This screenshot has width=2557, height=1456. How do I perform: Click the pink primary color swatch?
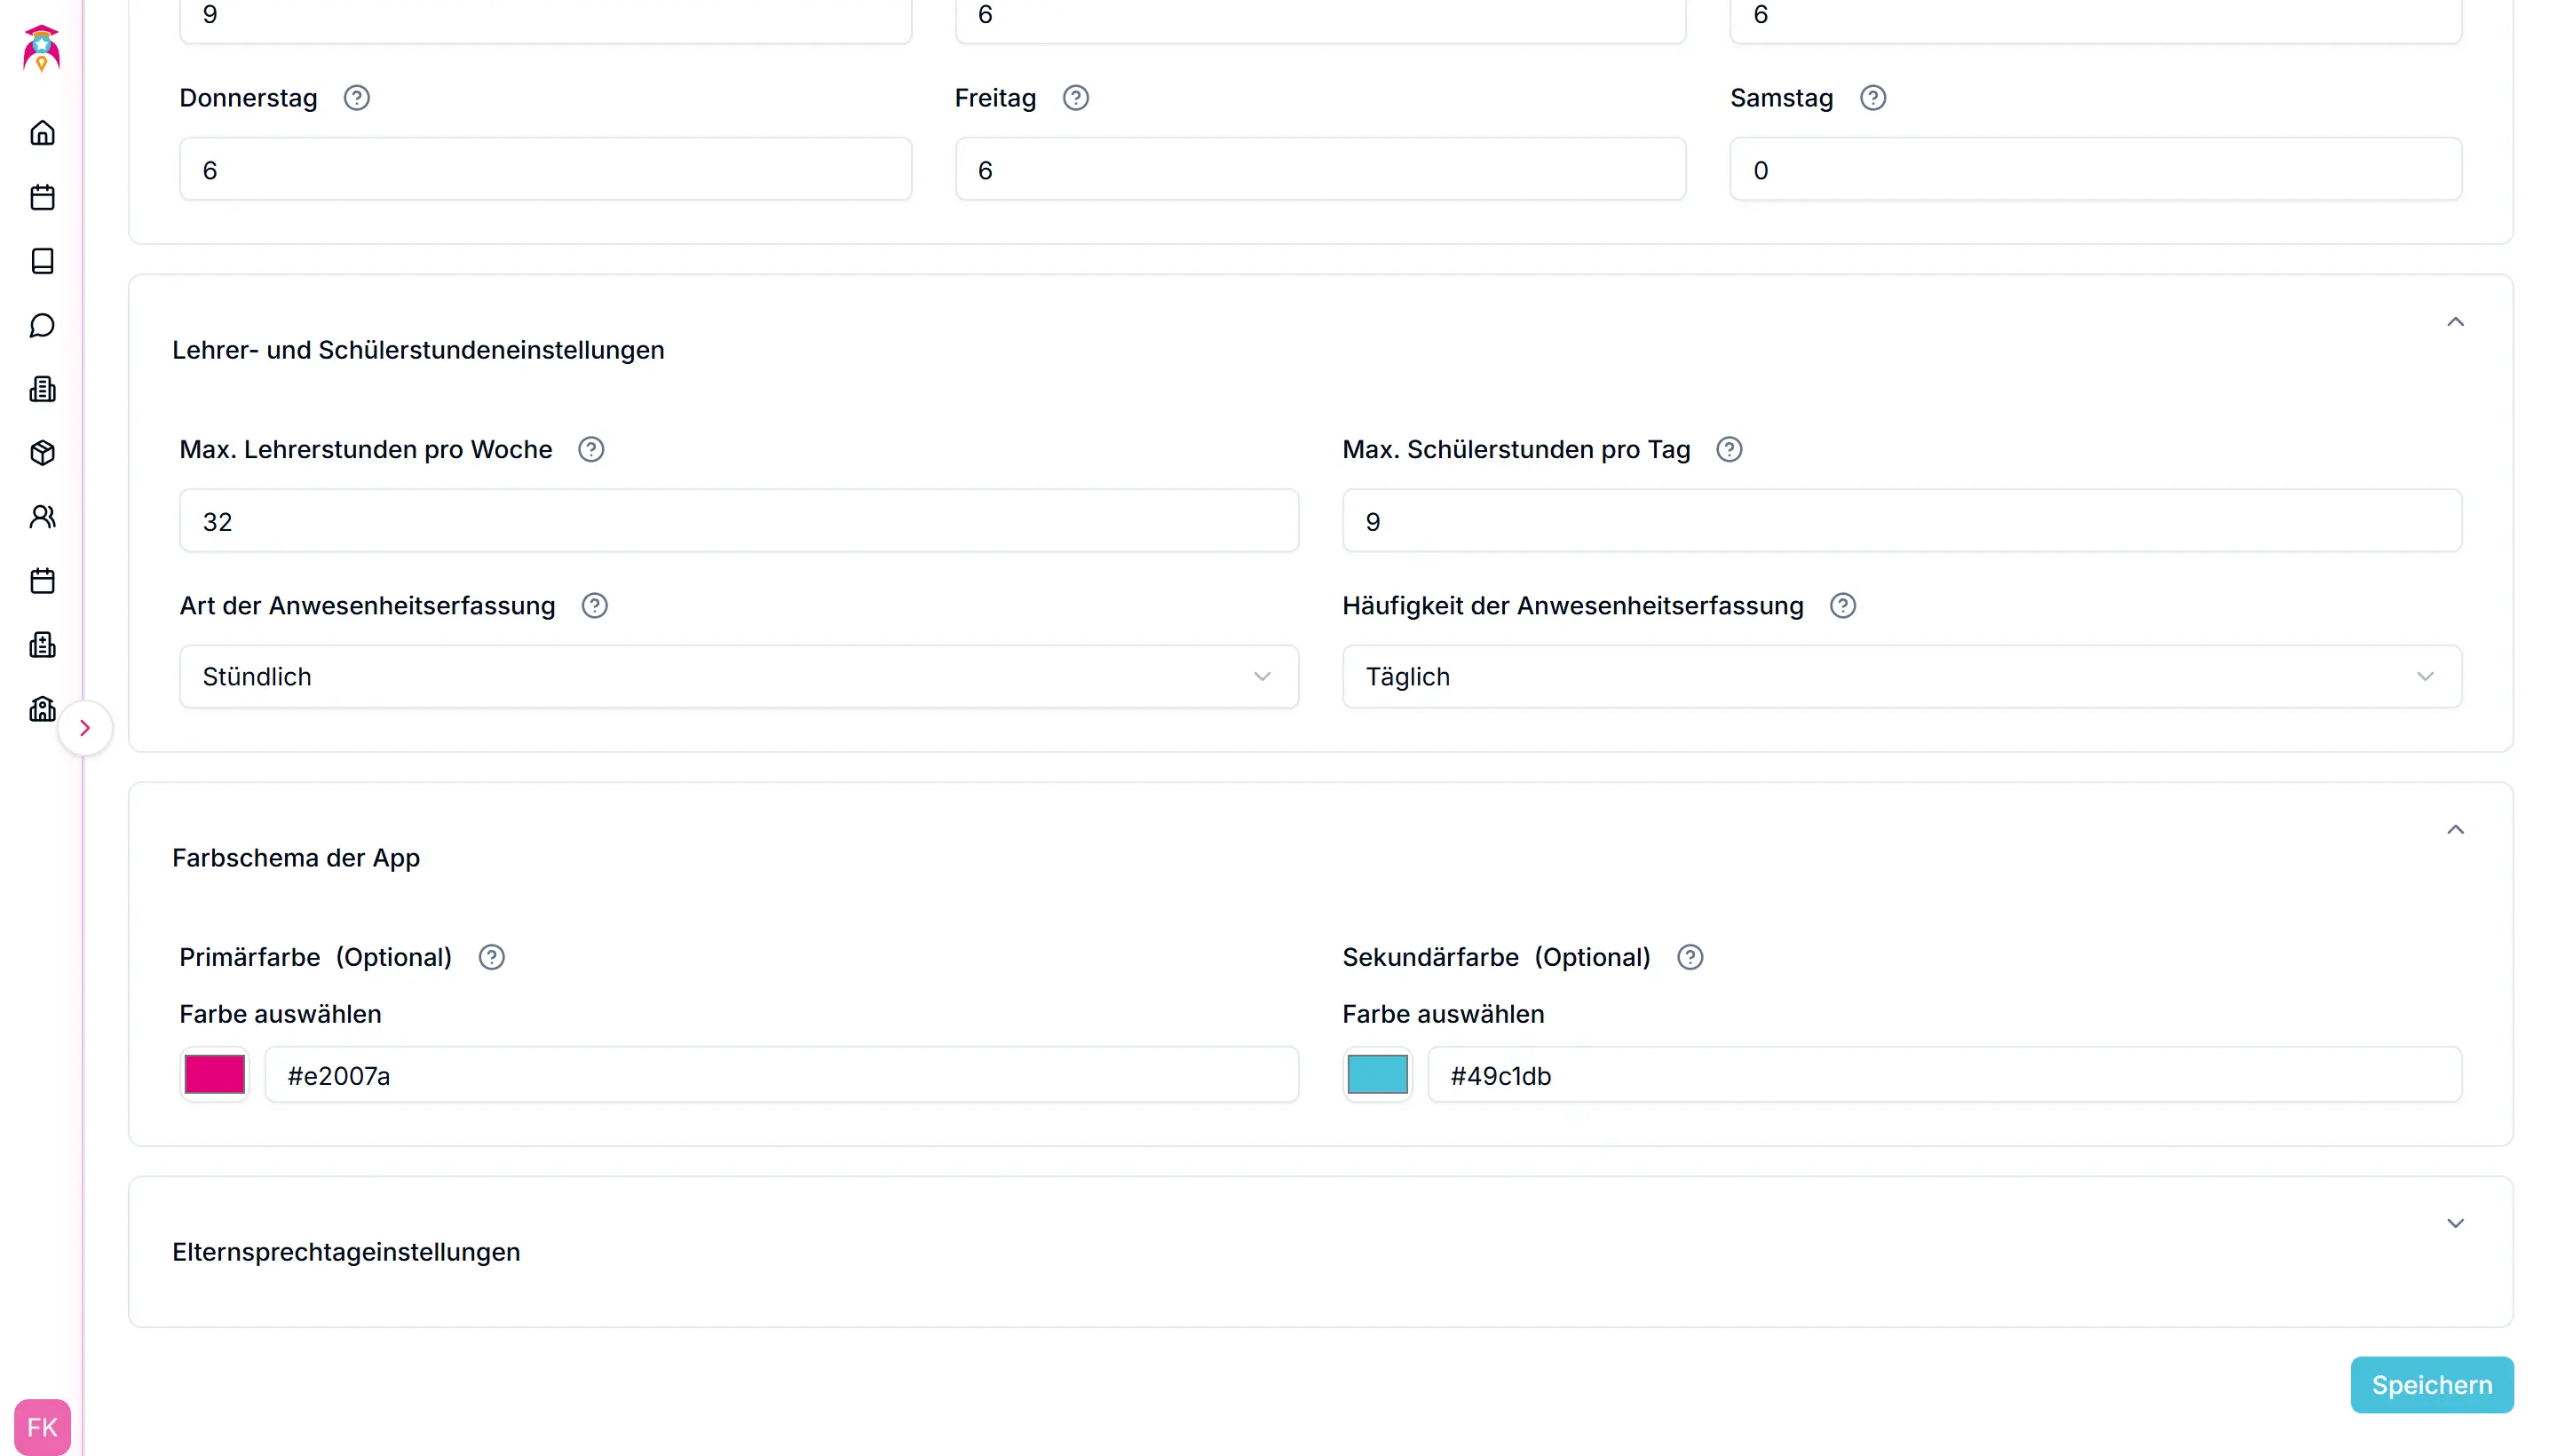(x=214, y=1075)
